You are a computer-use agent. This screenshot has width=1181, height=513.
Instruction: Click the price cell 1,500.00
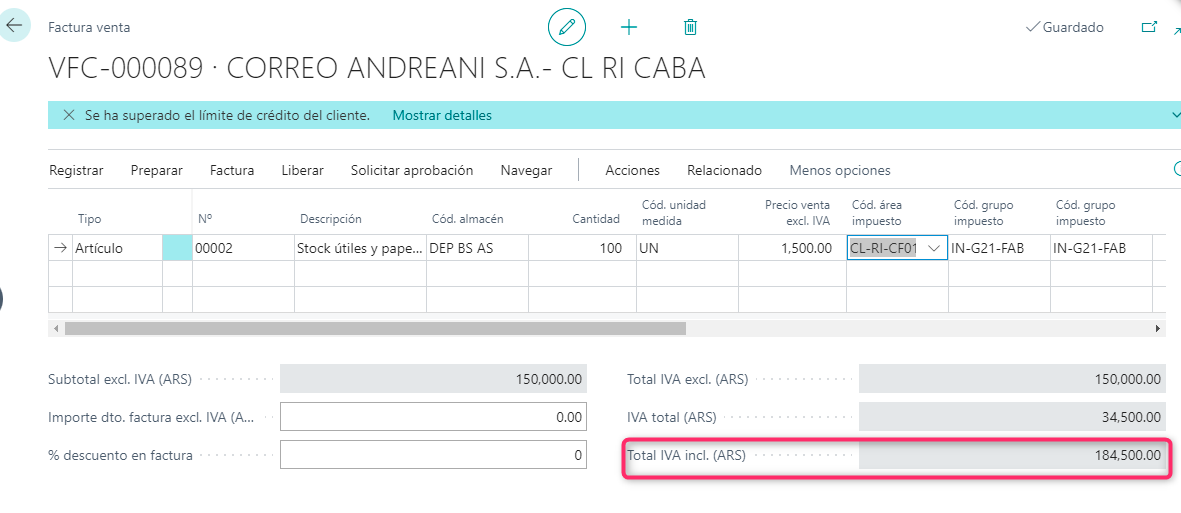click(x=792, y=248)
